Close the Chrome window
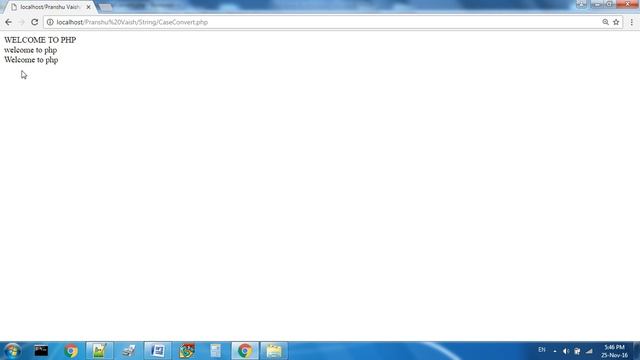This screenshot has height=360, width=640. (627, 4)
